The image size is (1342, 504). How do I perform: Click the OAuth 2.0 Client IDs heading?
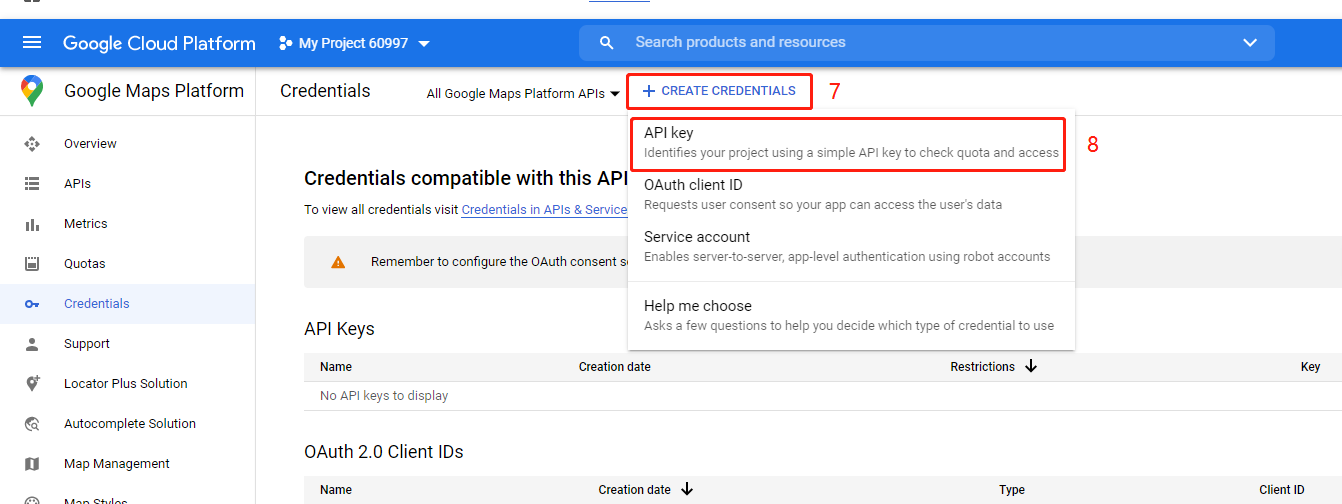tap(384, 452)
